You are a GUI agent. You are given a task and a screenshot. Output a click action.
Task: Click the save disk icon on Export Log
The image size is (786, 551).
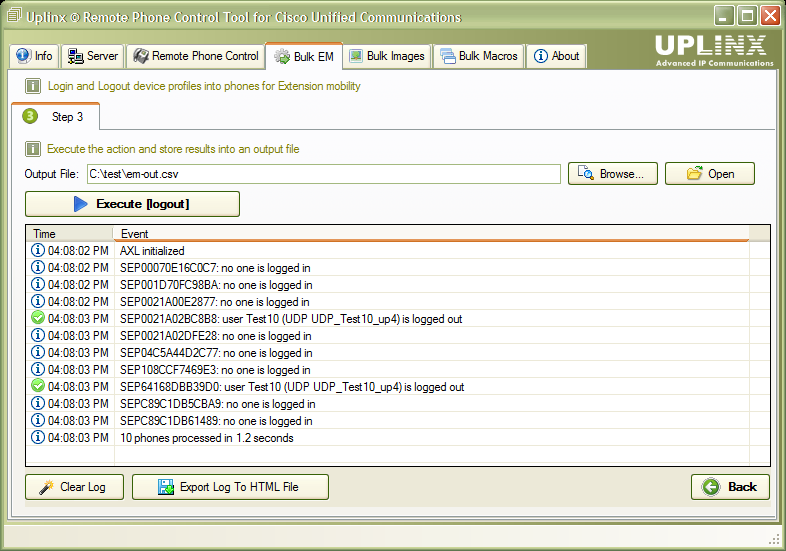point(166,487)
